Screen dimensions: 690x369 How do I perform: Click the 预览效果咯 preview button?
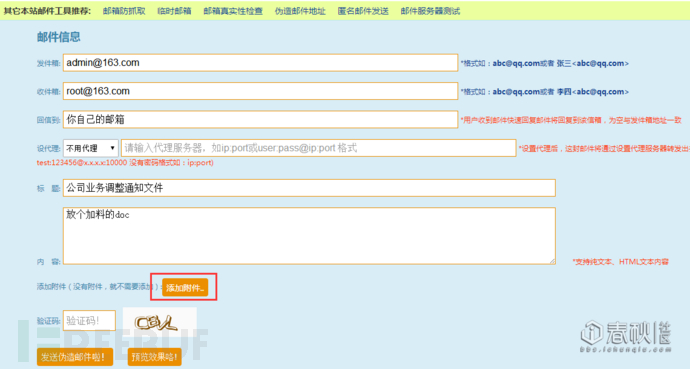point(155,357)
